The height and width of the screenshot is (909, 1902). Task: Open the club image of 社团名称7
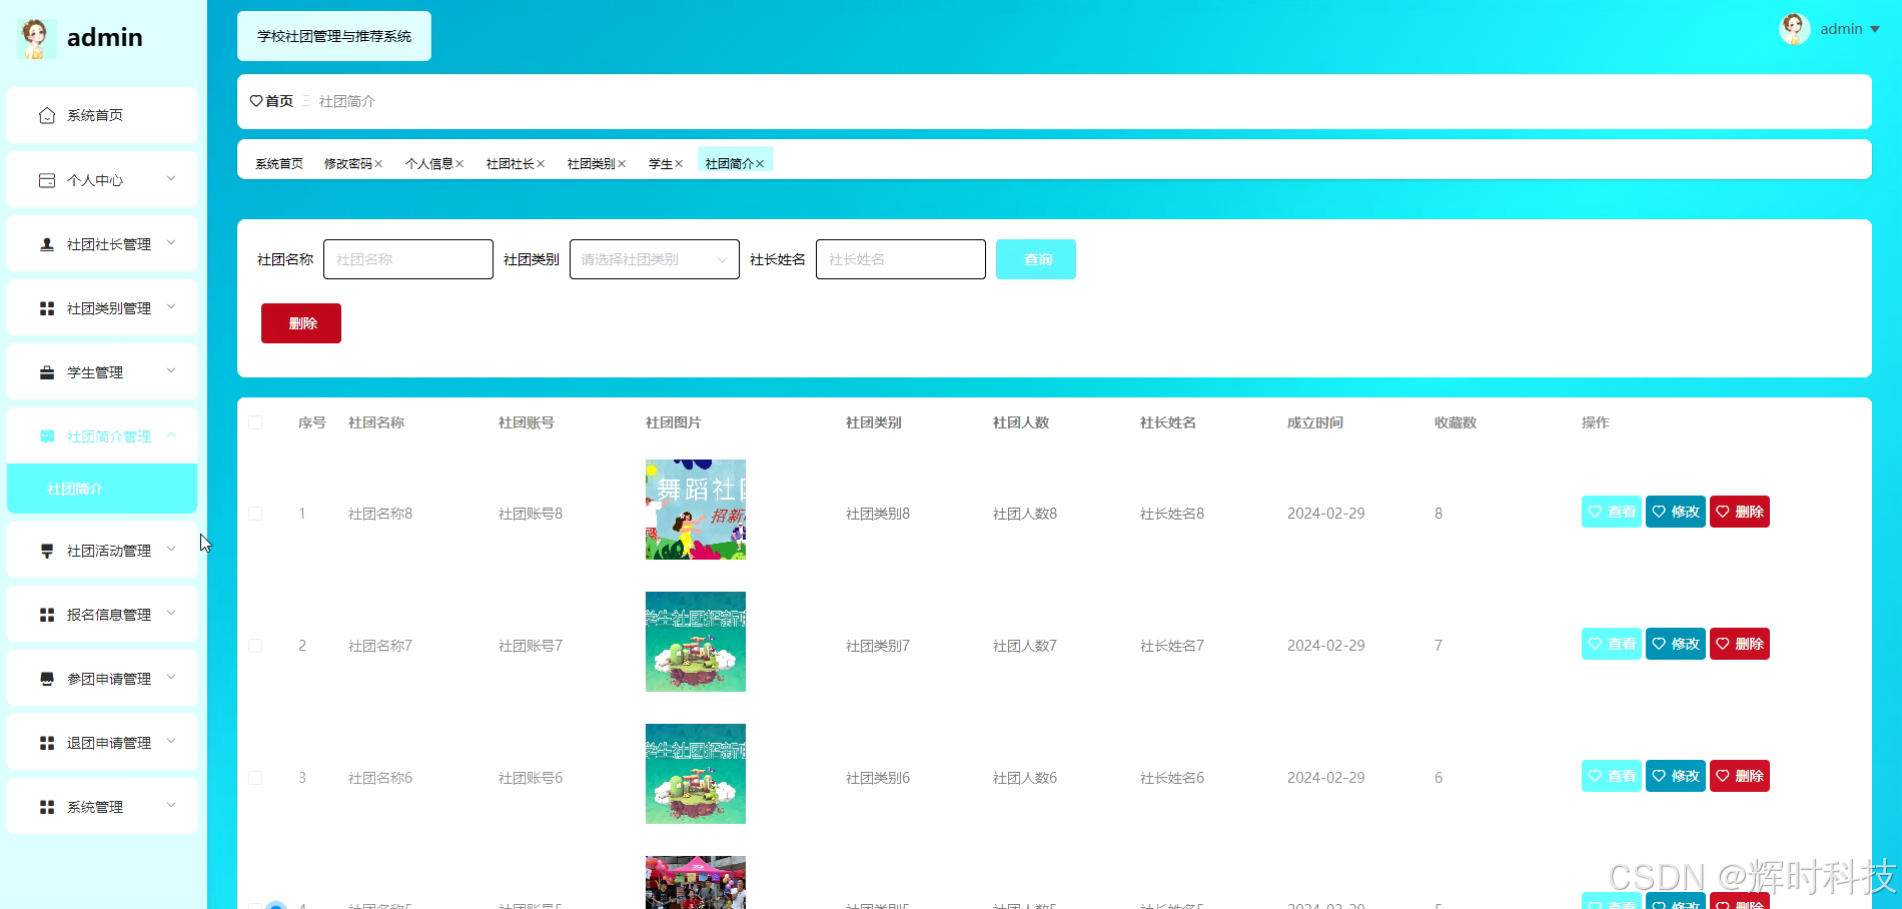click(695, 641)
